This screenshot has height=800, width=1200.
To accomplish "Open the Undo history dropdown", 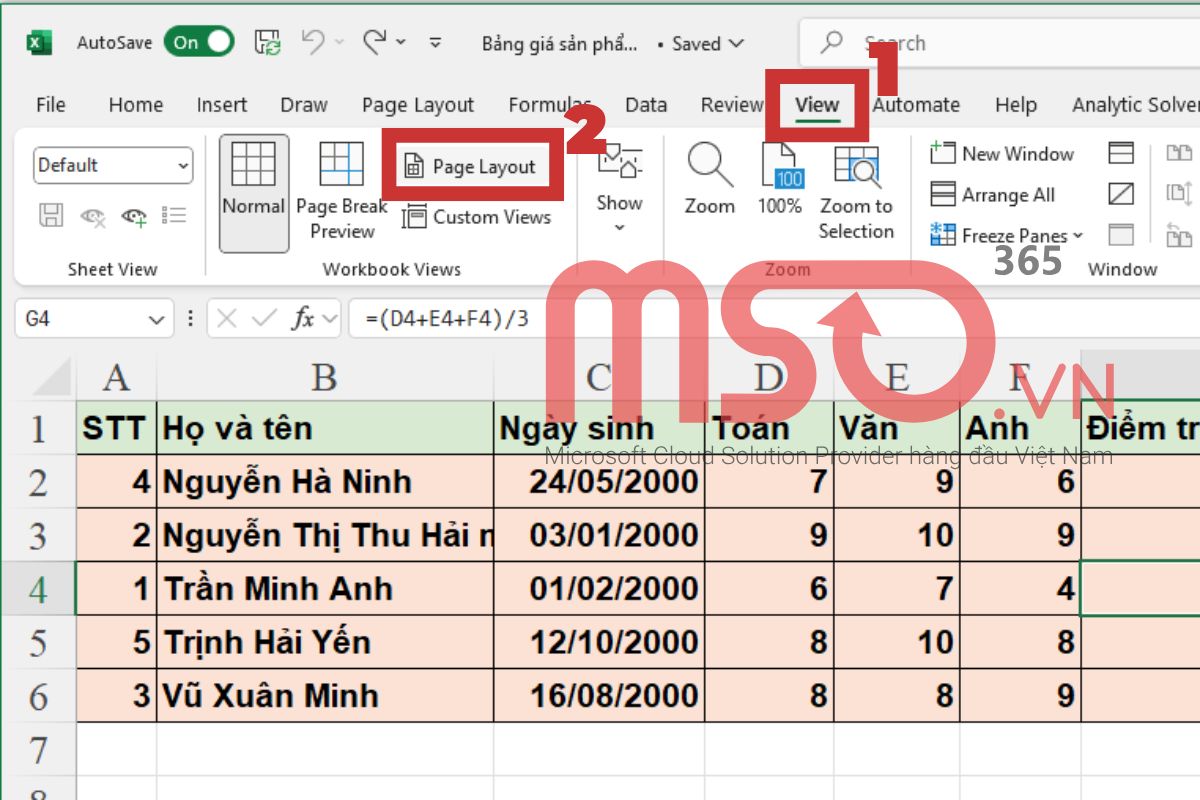I will 339,43.
